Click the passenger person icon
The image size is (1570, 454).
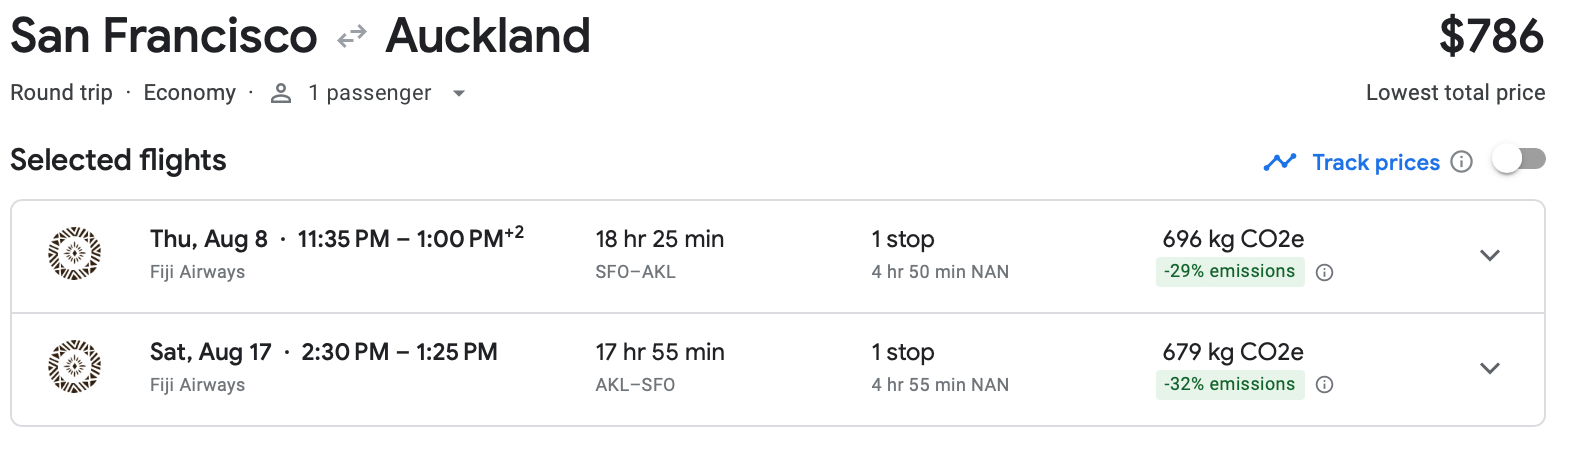[281, 93]
